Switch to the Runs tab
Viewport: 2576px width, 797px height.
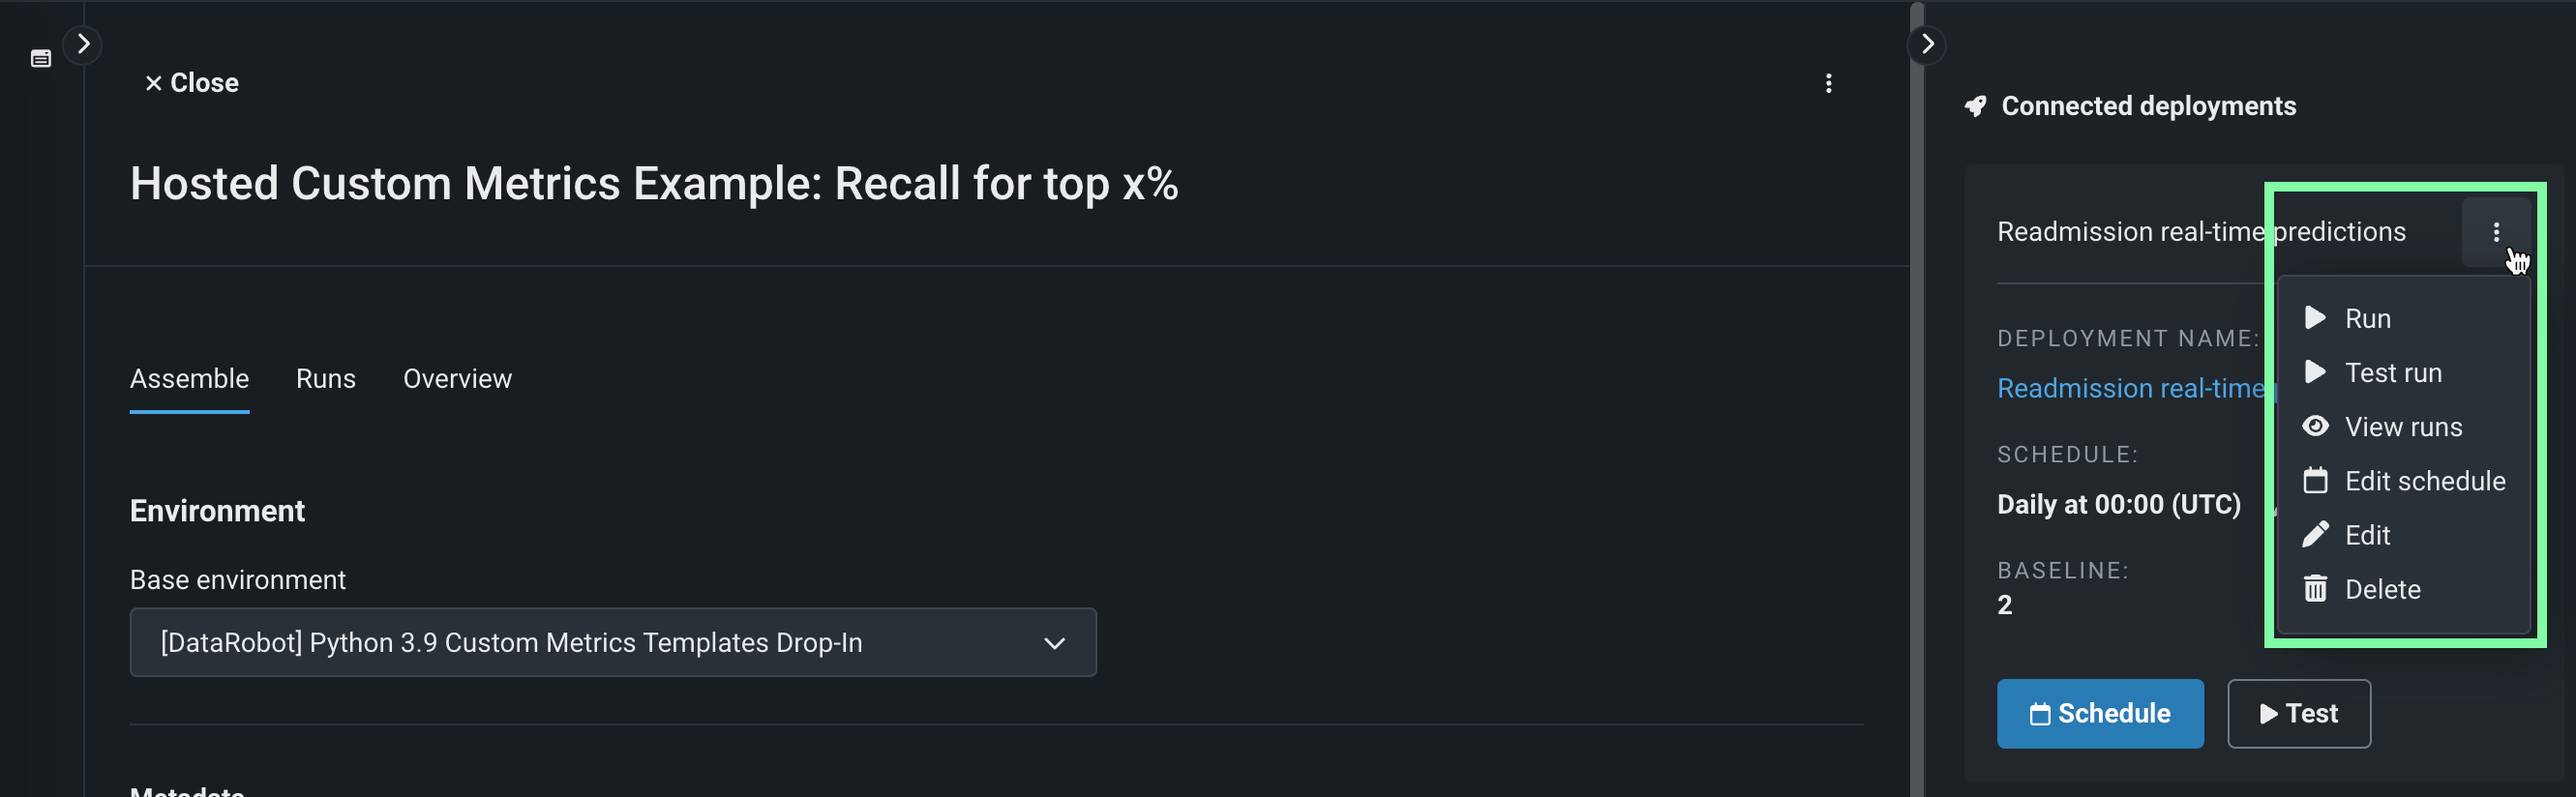(326, 379)
